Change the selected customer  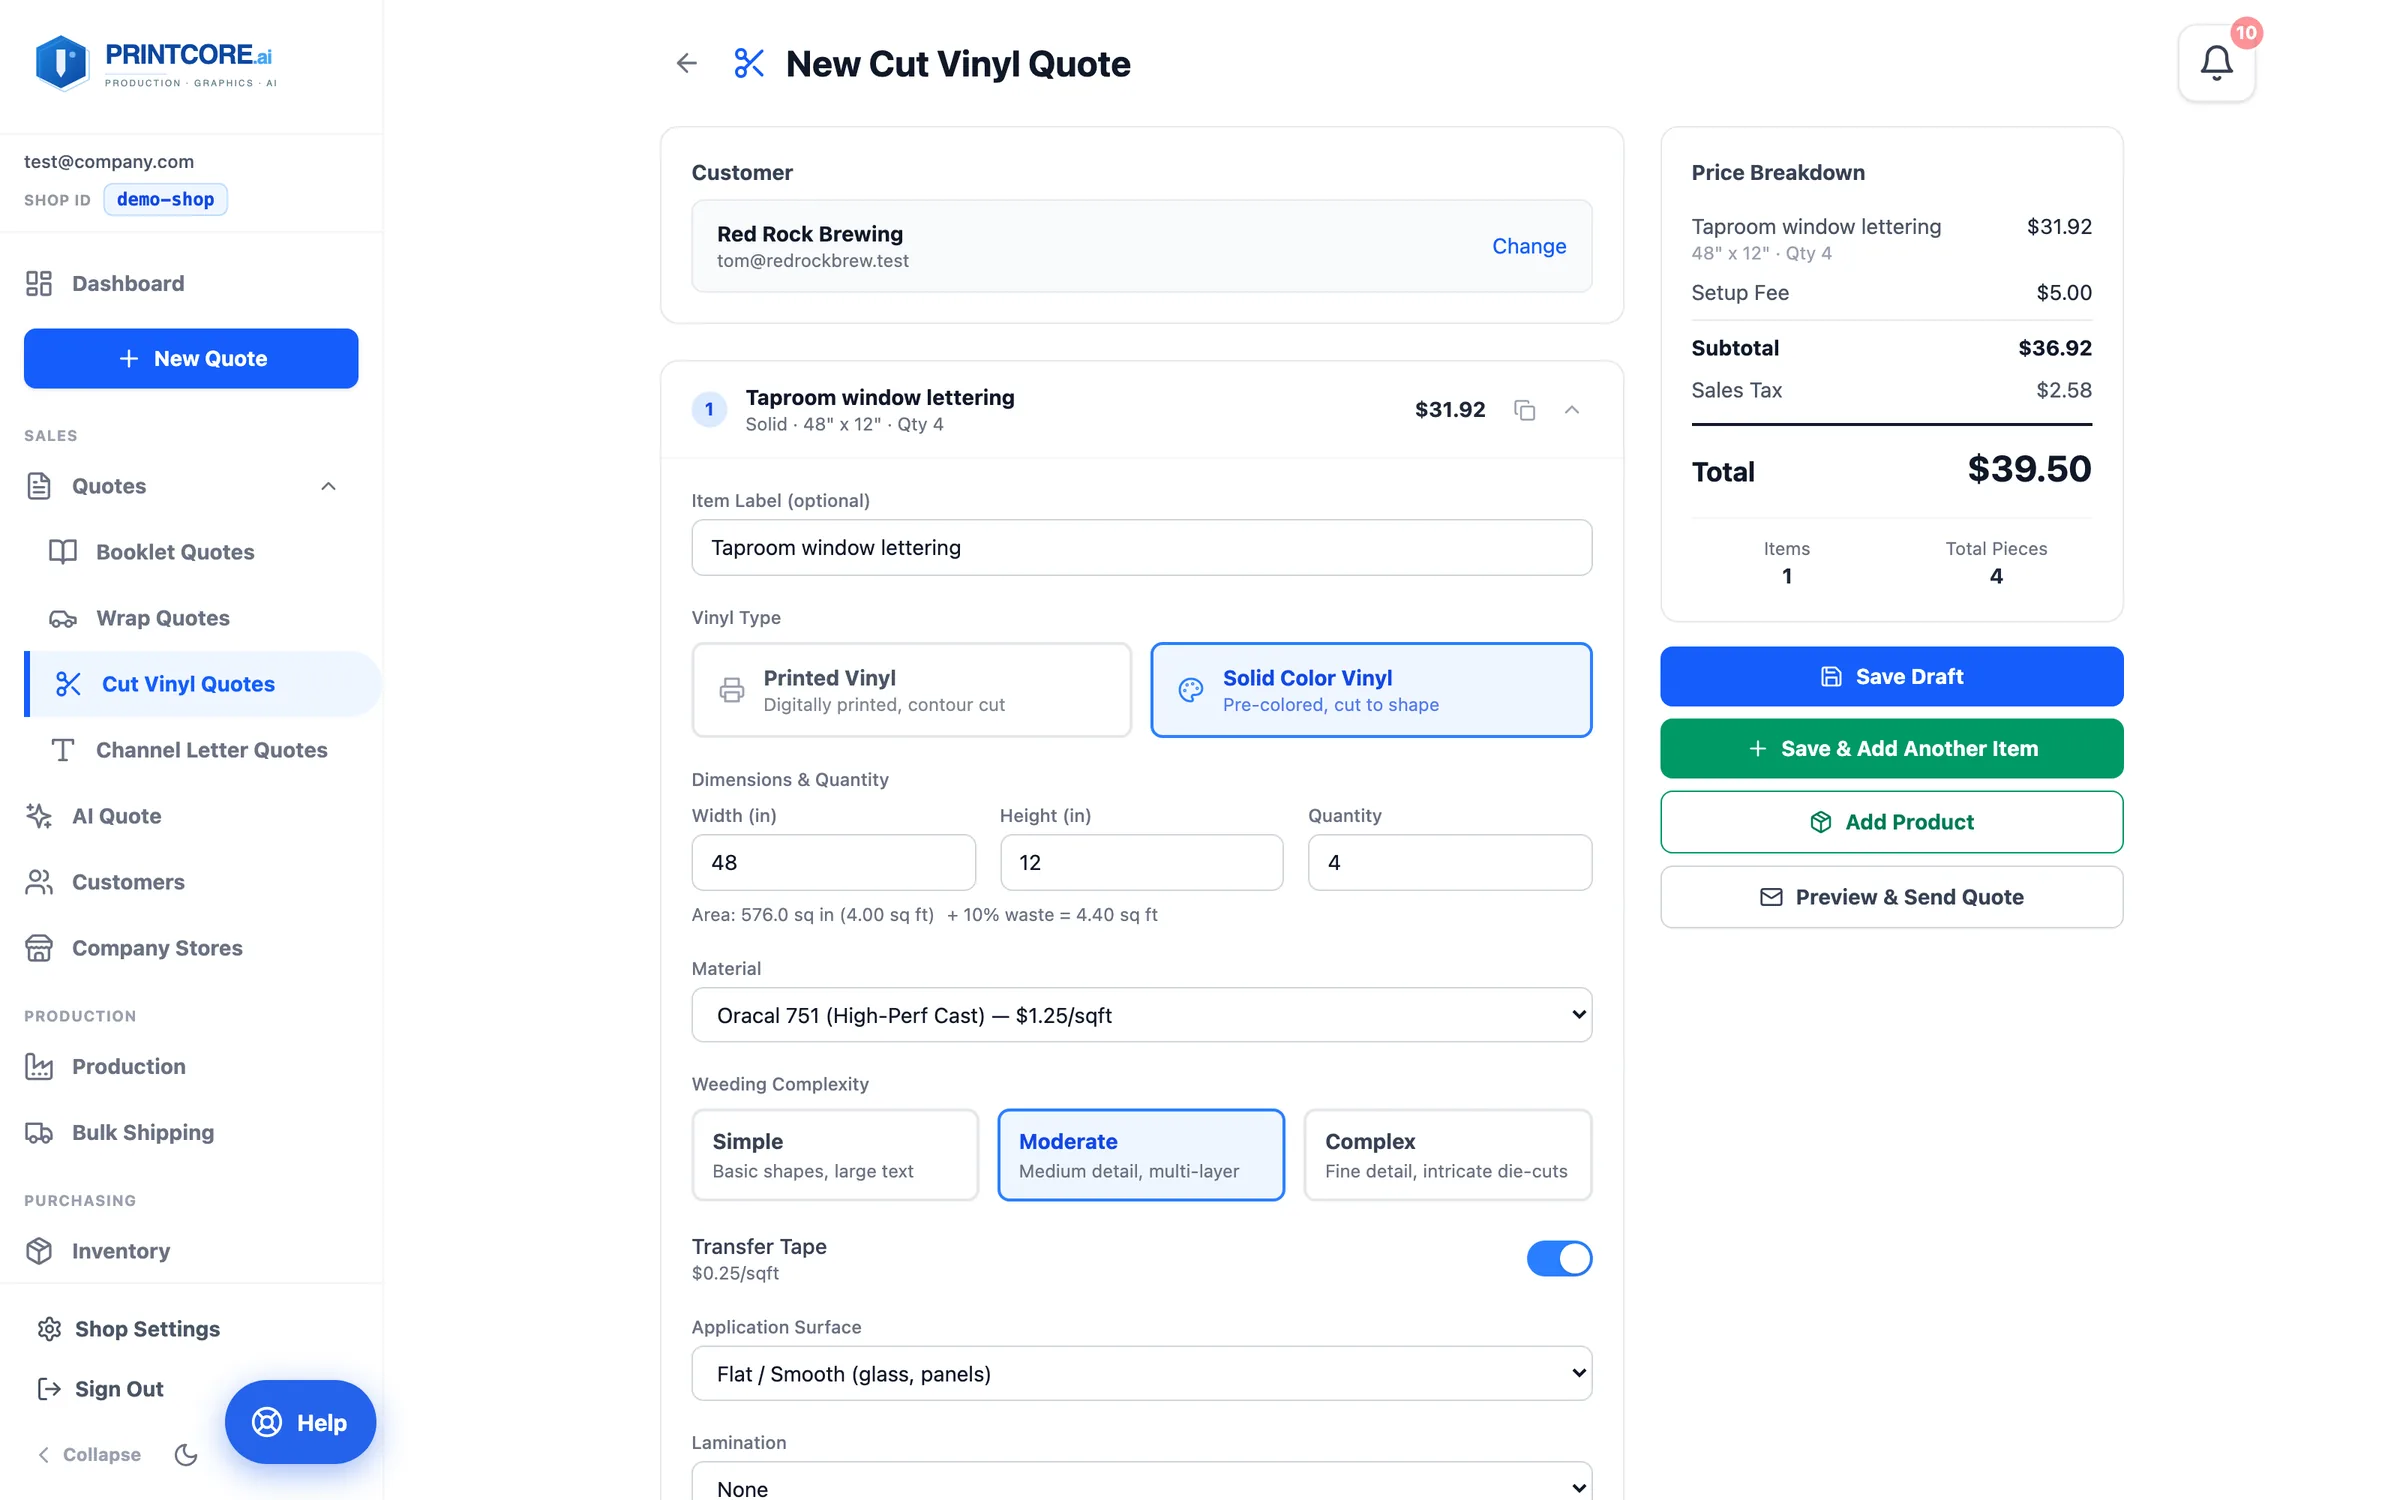tap(1529, 246)
